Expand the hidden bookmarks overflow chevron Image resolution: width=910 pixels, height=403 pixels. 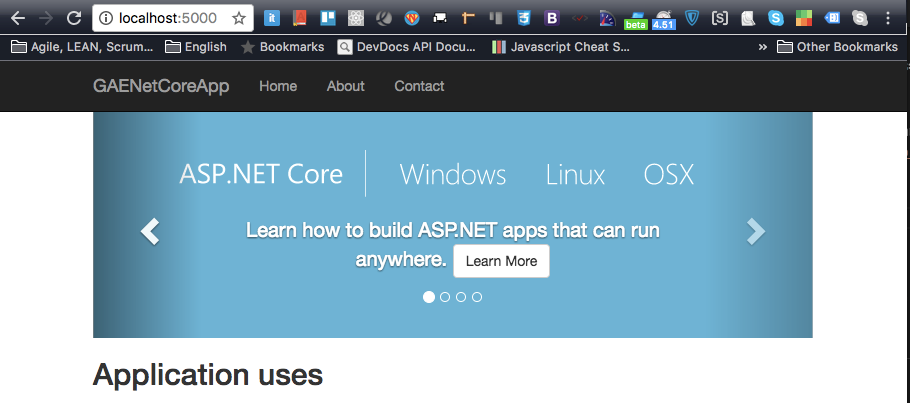tap(763, 47)
